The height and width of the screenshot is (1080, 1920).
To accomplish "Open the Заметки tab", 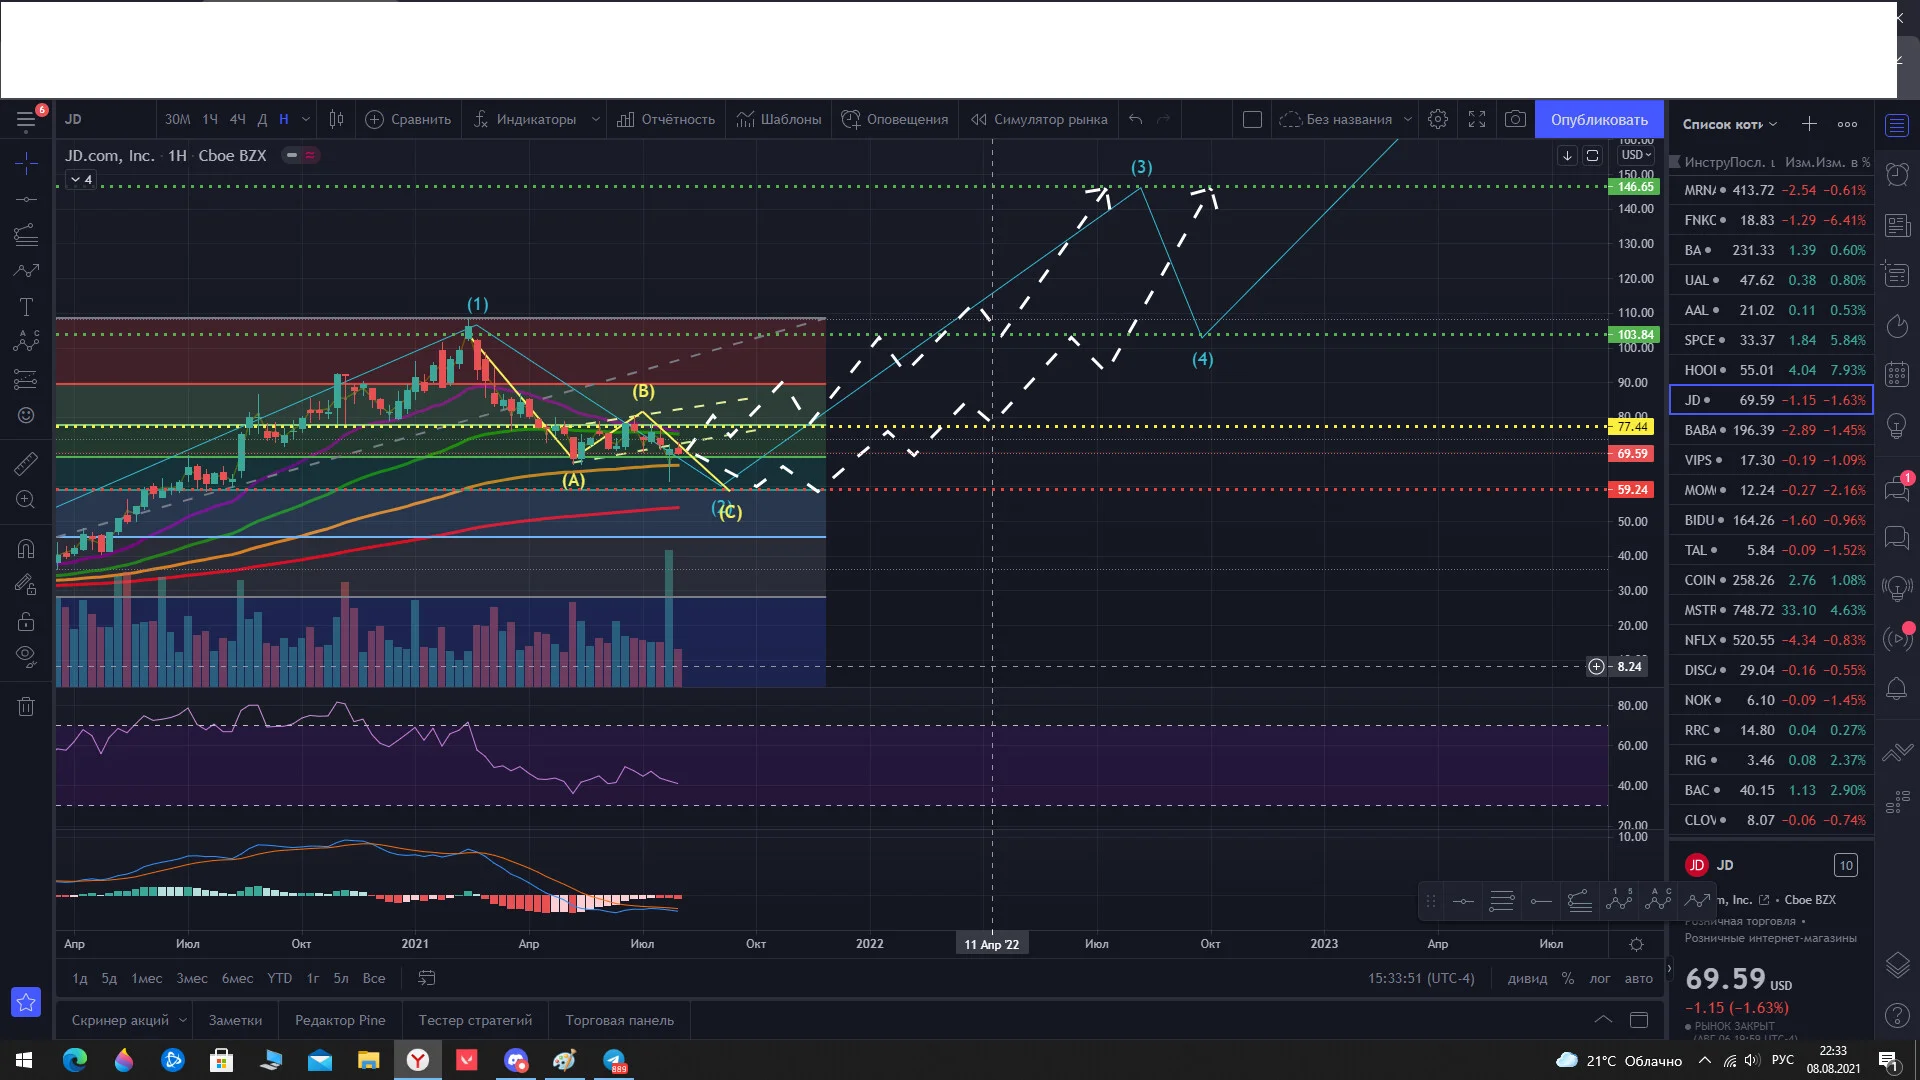I will (235, 1020).
